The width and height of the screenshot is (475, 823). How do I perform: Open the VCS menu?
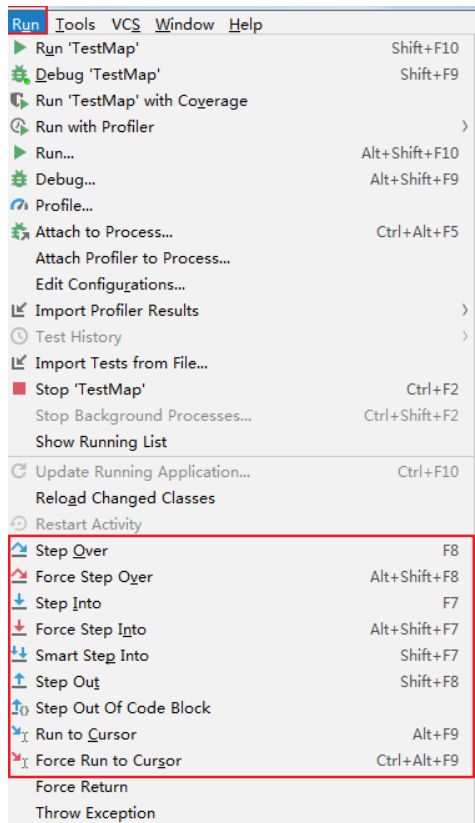click(126, 24)
